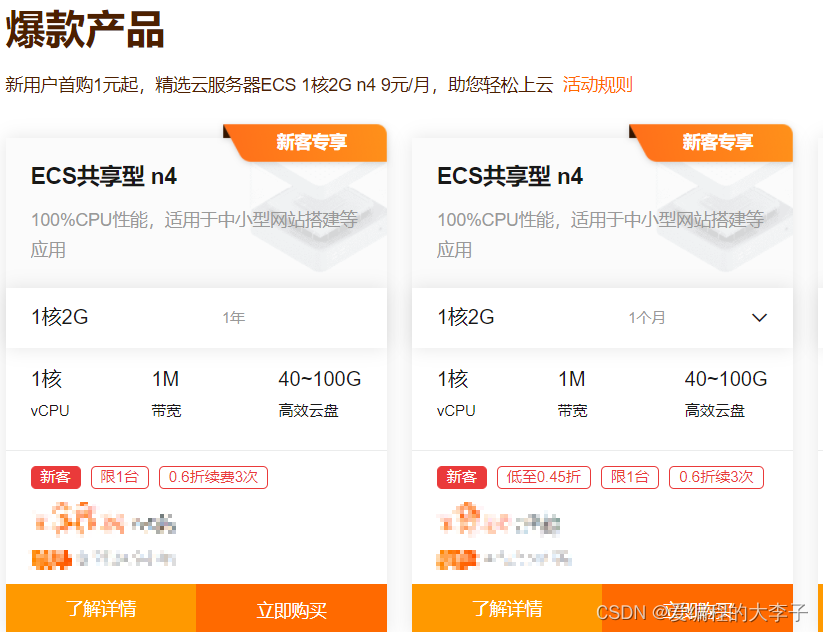This screenshot has height=632, width=823.
Task: Click the 0.6折续3次 tag
Action: [x=716, y=477]
